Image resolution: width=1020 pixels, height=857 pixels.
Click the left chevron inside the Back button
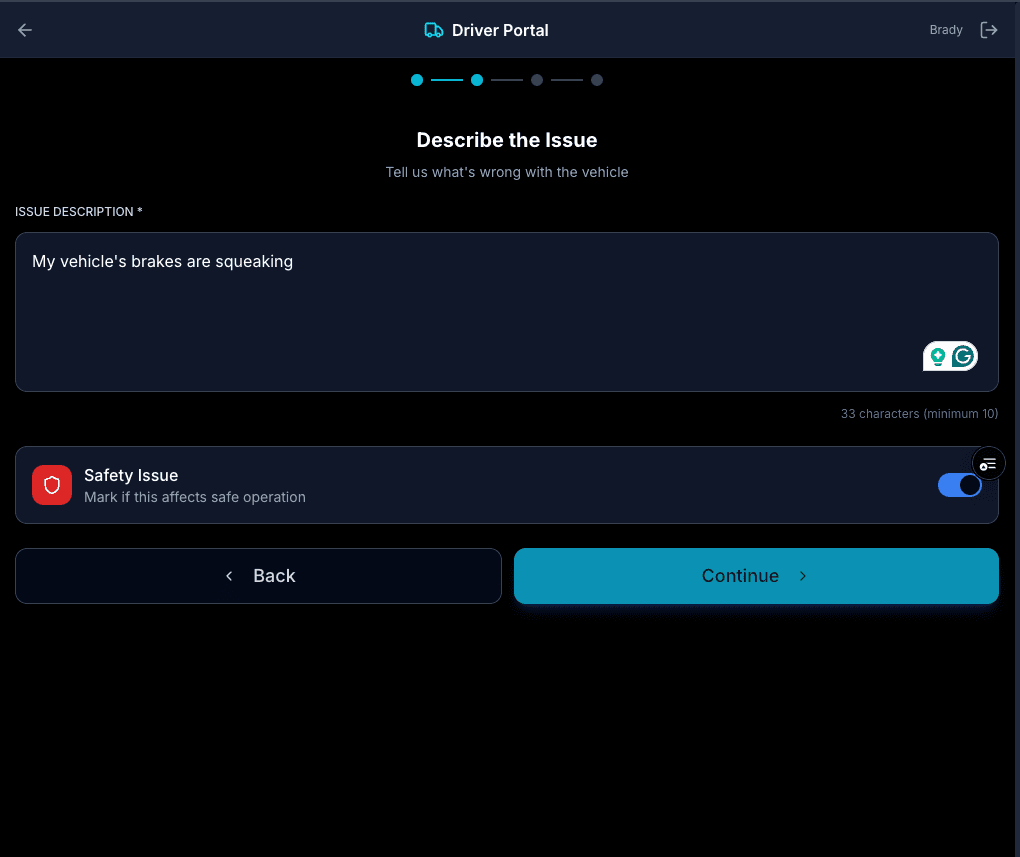228,576
